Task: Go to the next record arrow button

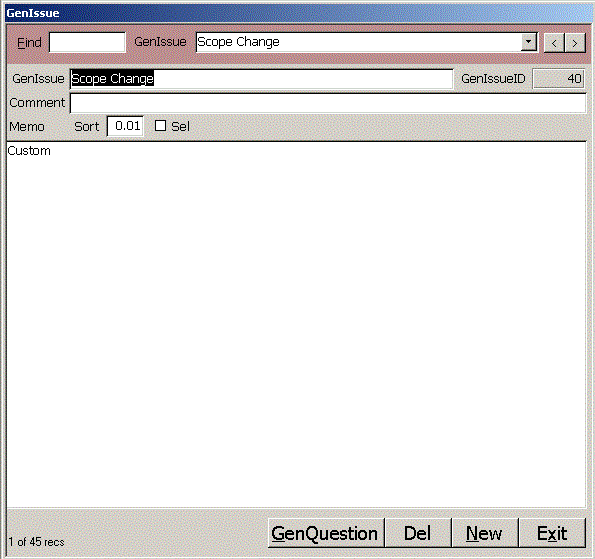Action: tap(575, 43)
